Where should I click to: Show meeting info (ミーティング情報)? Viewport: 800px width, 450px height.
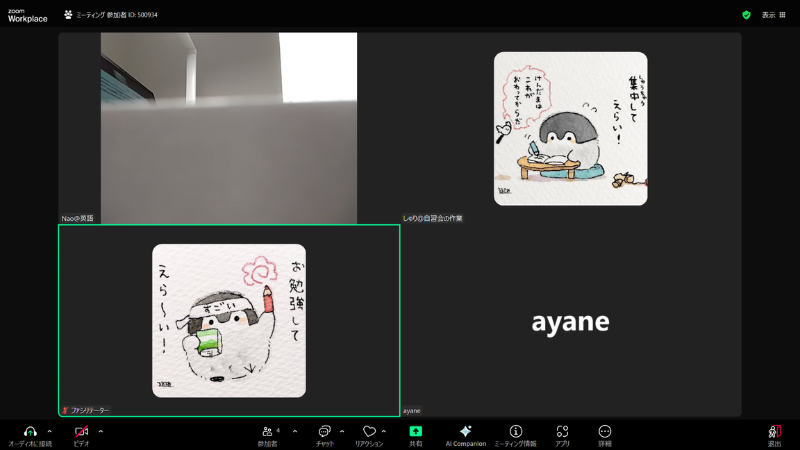point(515,436)
